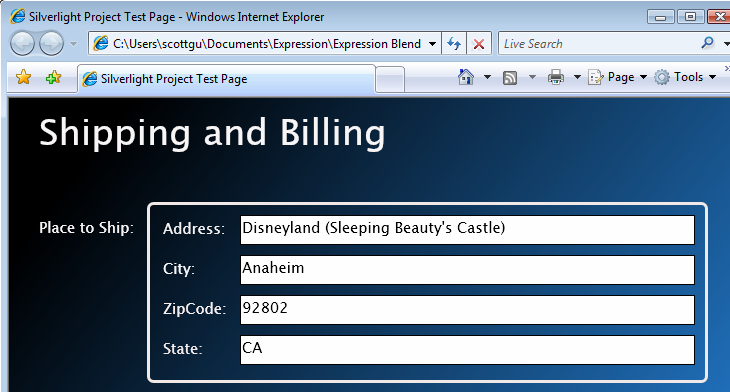Expand the Feeds dropdown arrow

tap(532, 77)
